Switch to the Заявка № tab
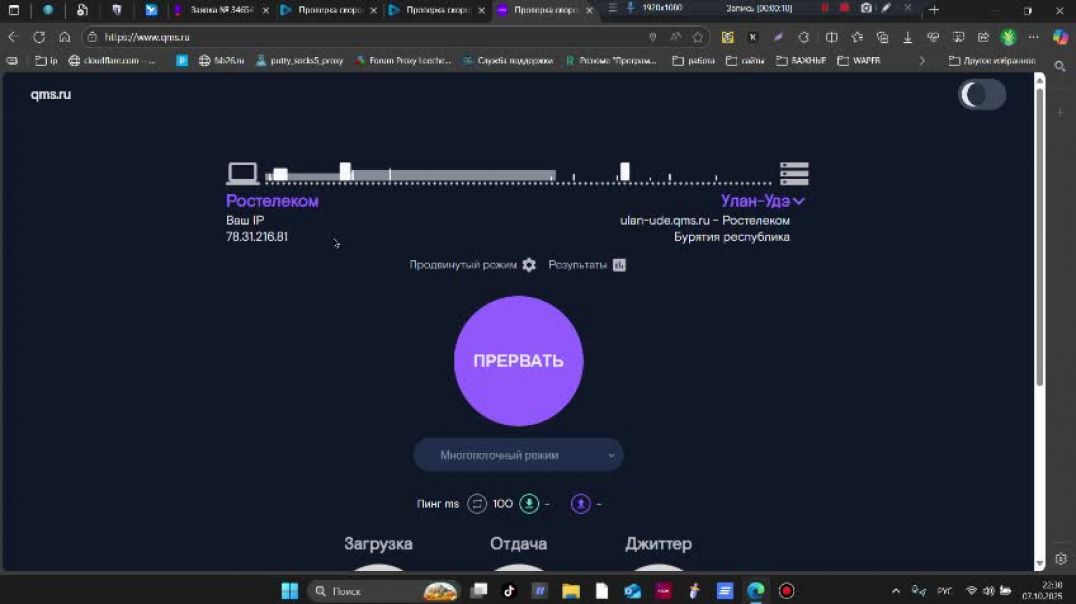The width and height of the screenshot is (1076, 604). click(220, 10)
